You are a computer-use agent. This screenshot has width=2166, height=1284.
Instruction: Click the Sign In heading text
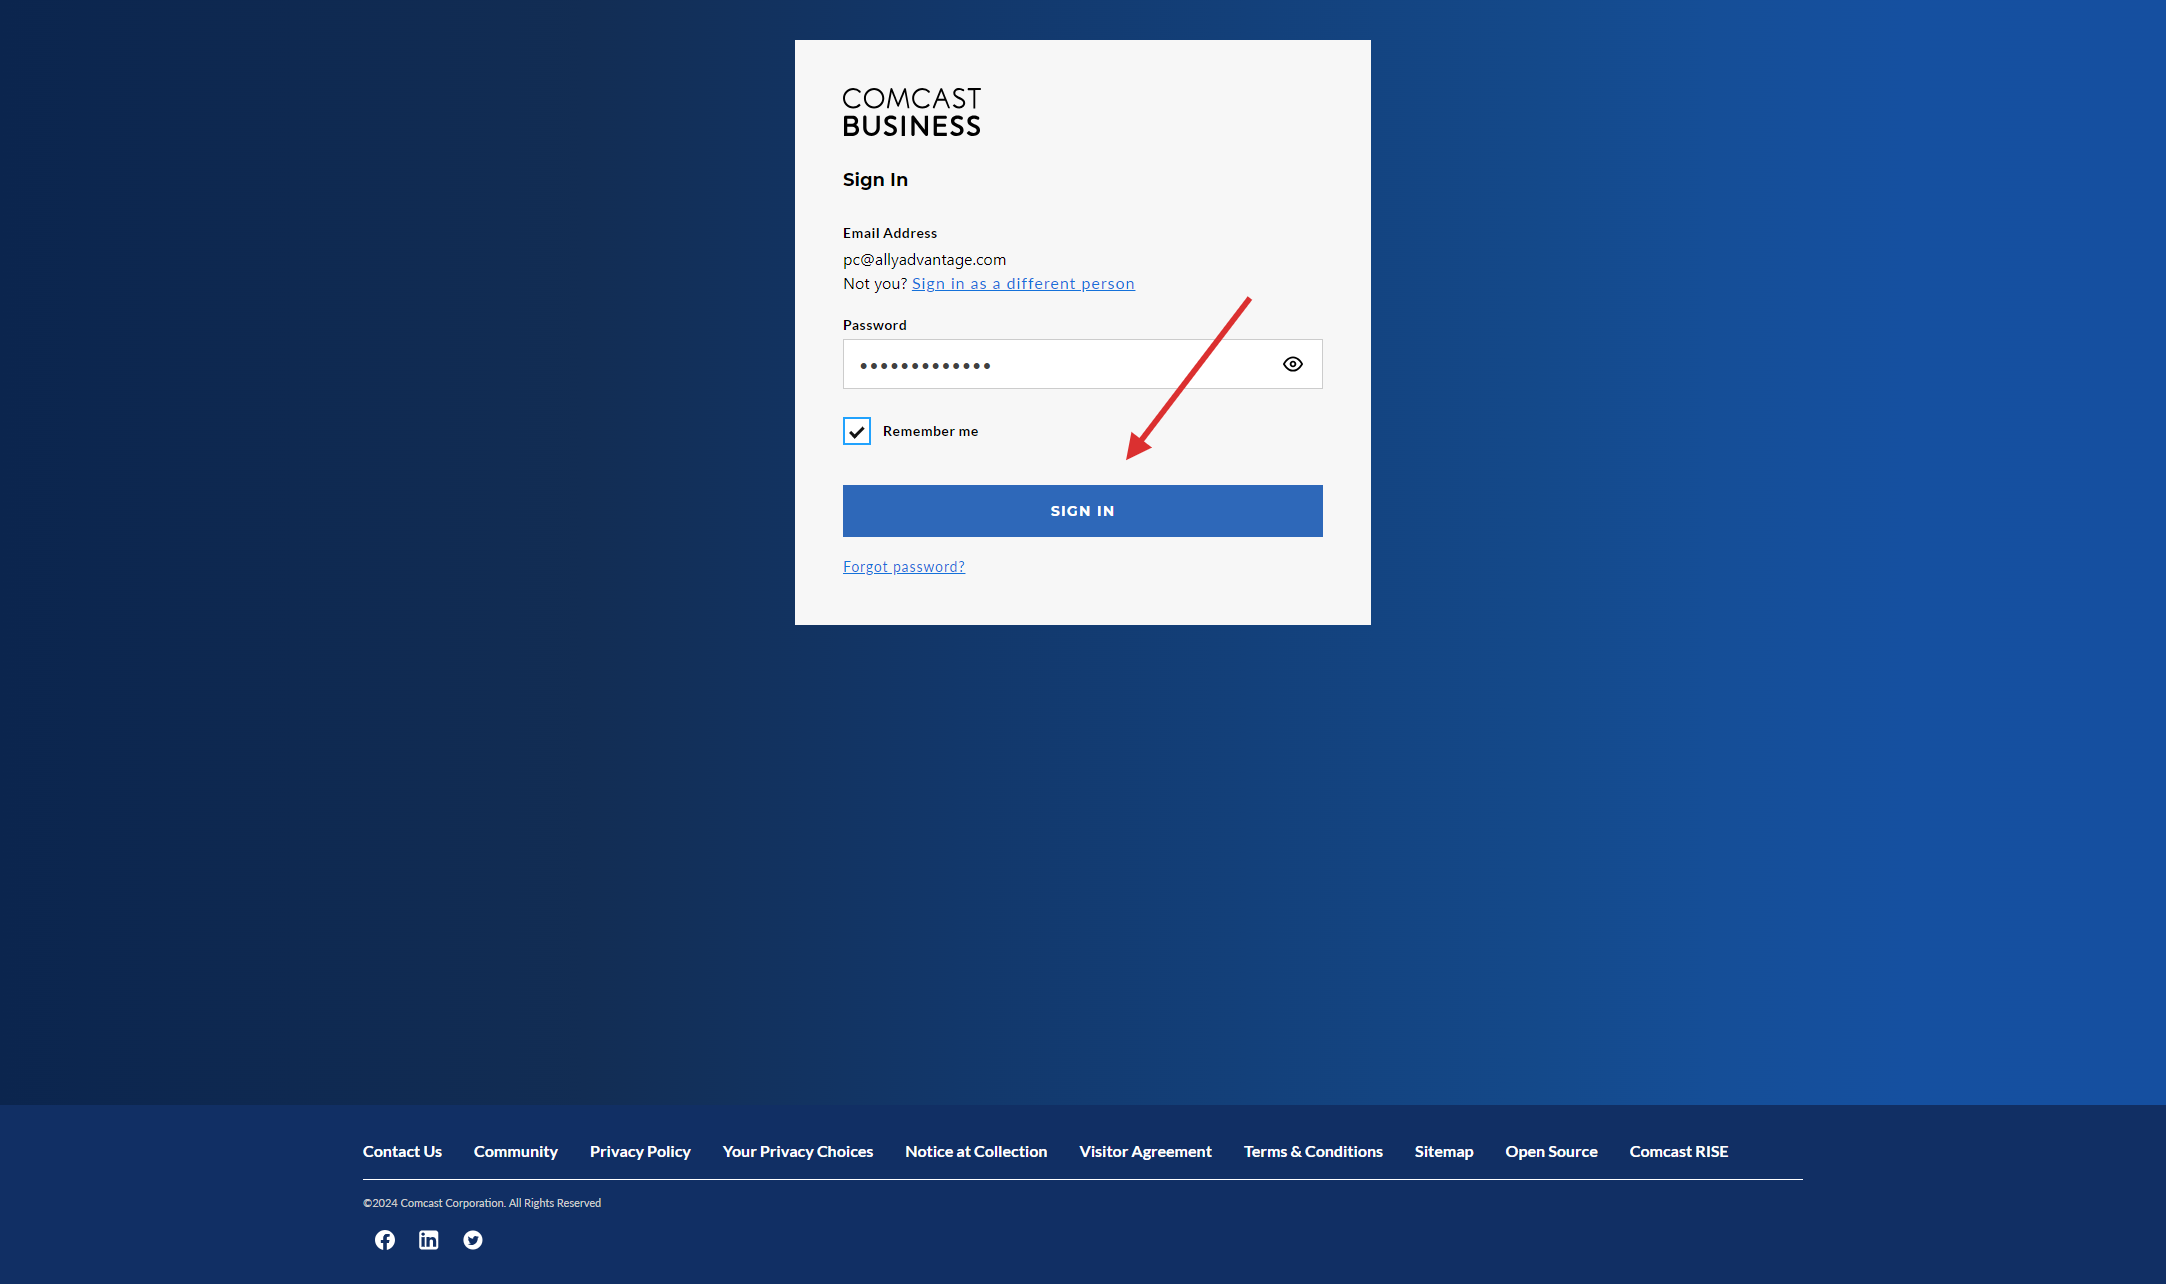[875, 180]
